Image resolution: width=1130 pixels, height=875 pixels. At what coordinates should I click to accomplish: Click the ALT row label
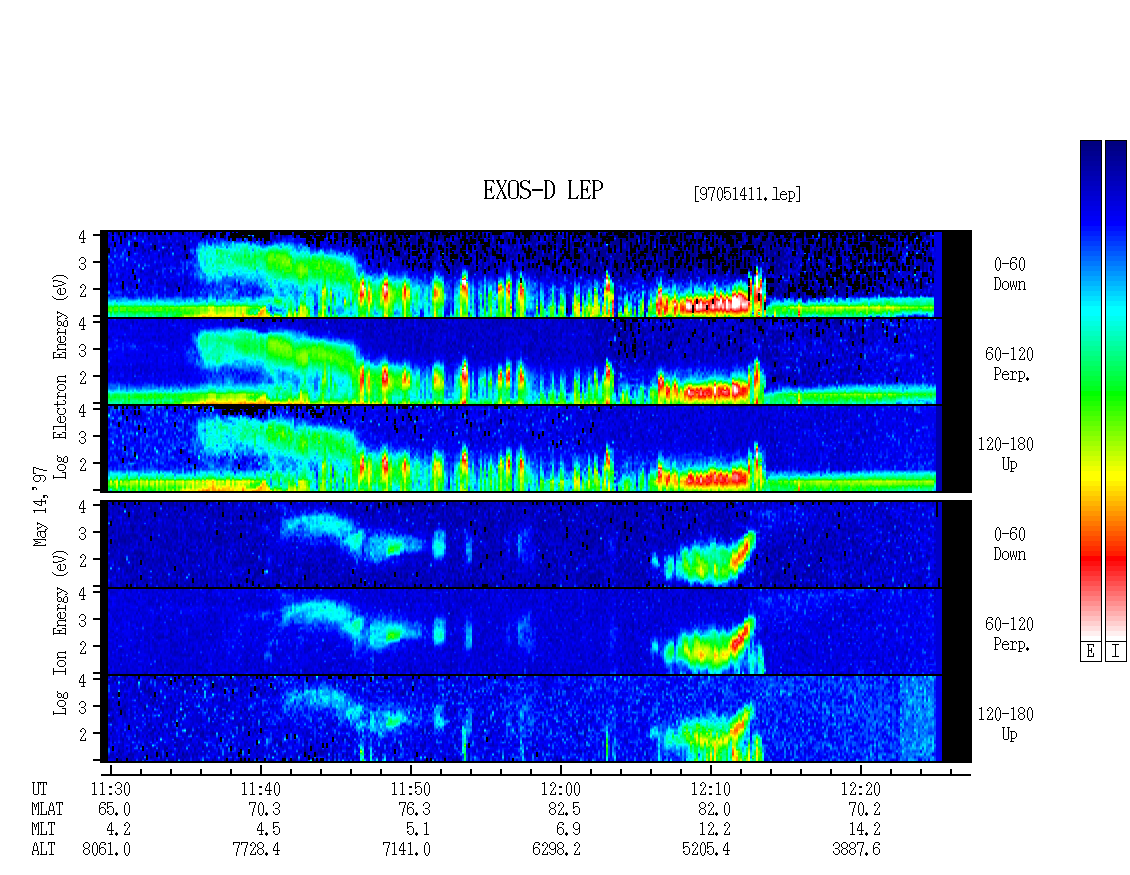pyautogui.click(x=43, y=850)
